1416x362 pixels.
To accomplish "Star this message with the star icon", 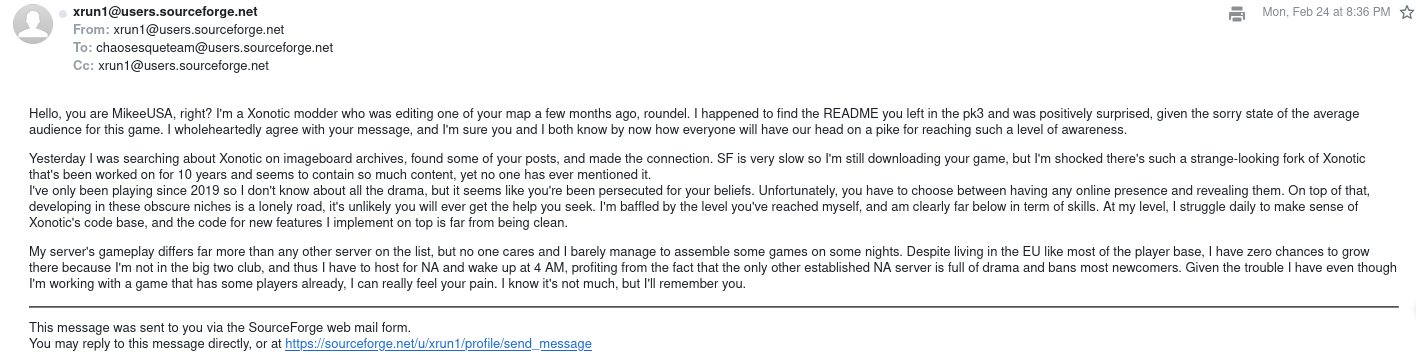I will [1405, 12].
